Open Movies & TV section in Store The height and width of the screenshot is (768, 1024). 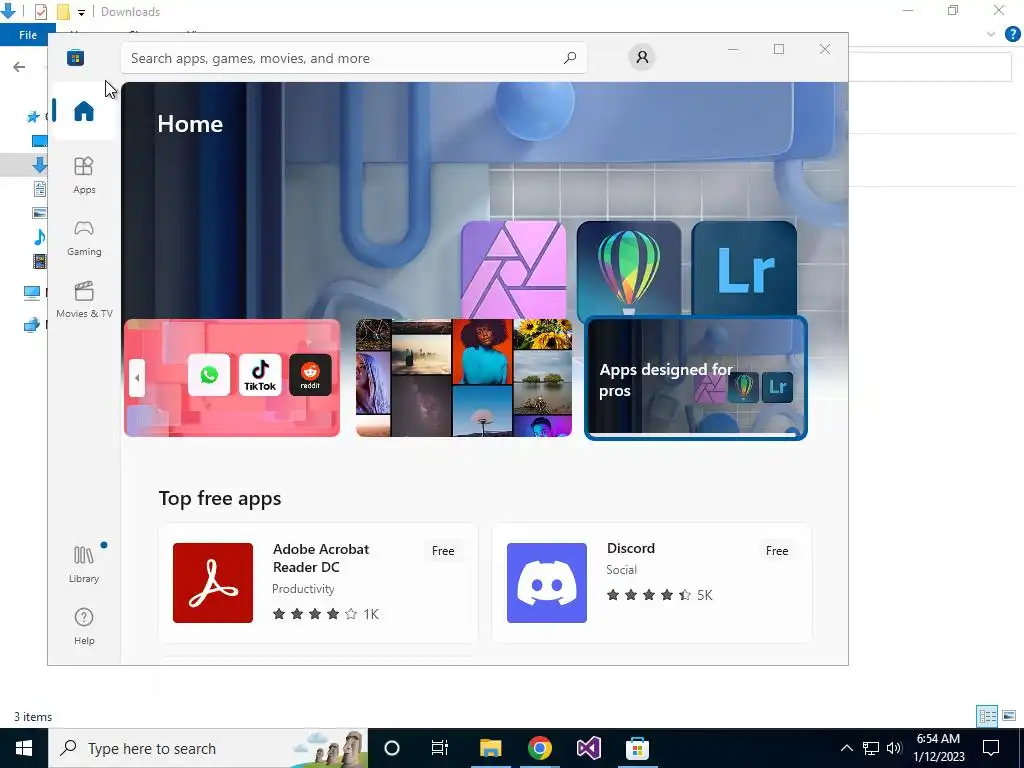coord(84,299)
